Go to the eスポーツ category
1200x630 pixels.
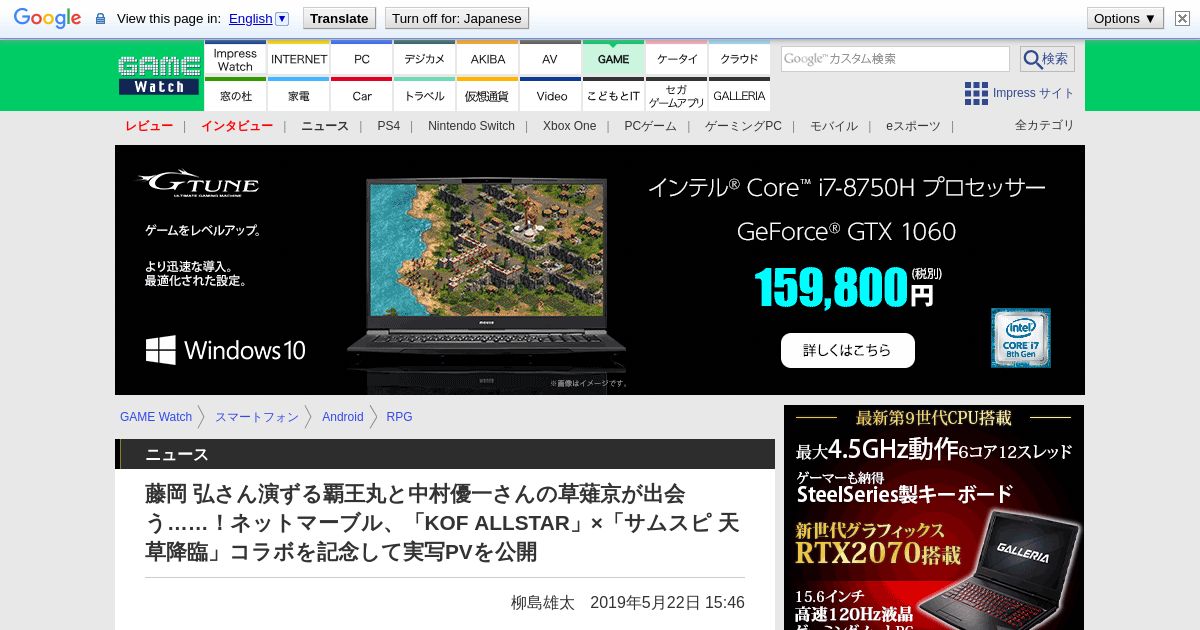[913, 126]
